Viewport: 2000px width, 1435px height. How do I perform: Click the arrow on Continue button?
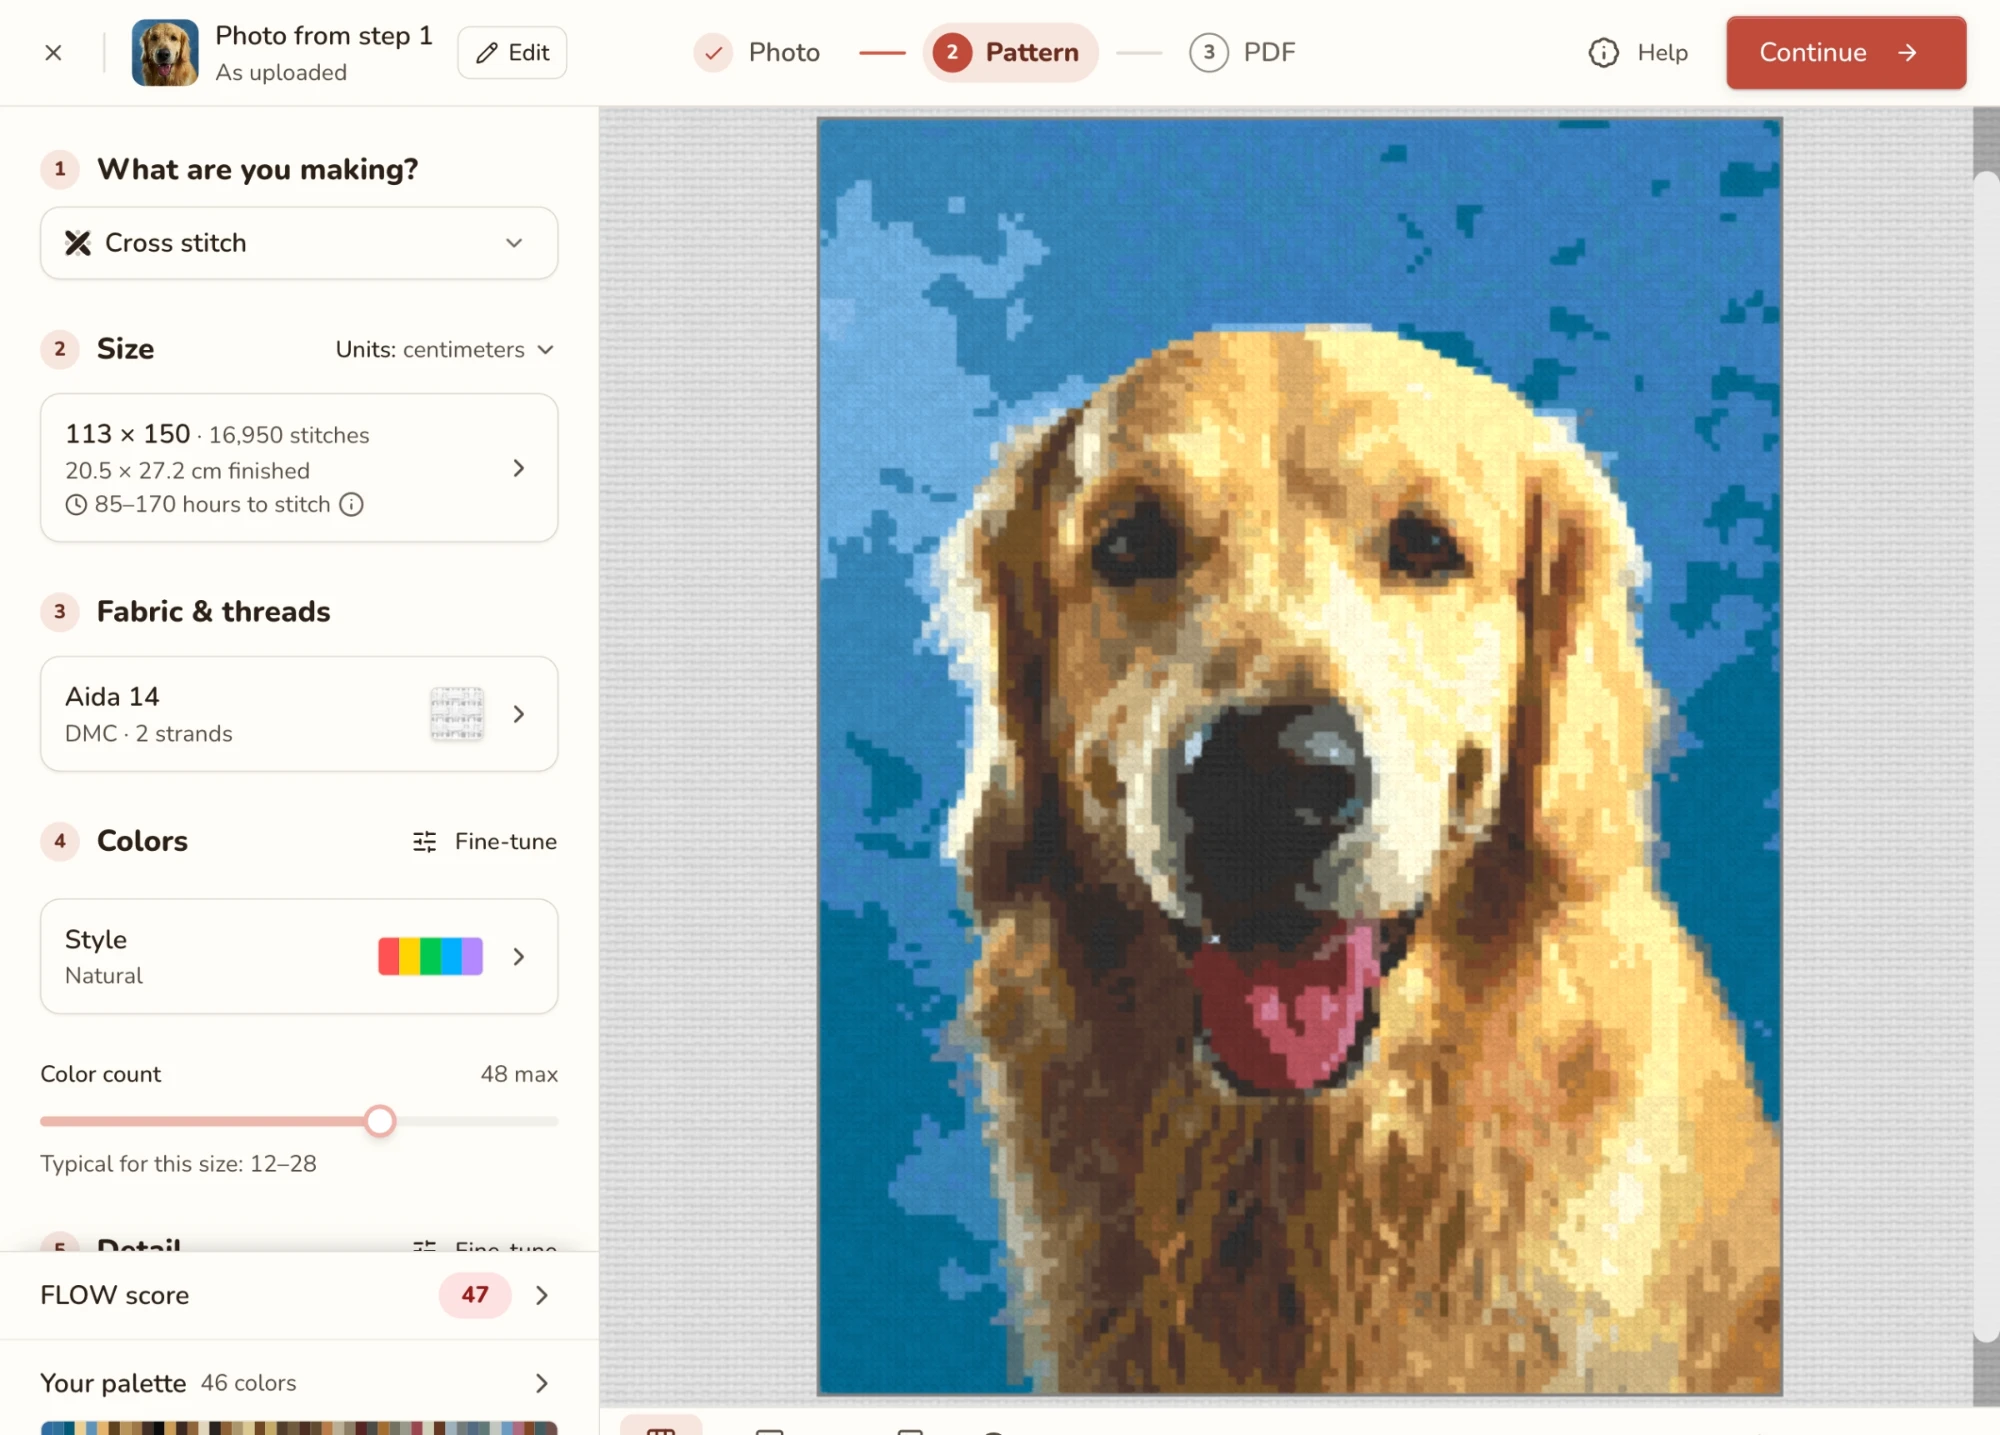point(1908,53)
